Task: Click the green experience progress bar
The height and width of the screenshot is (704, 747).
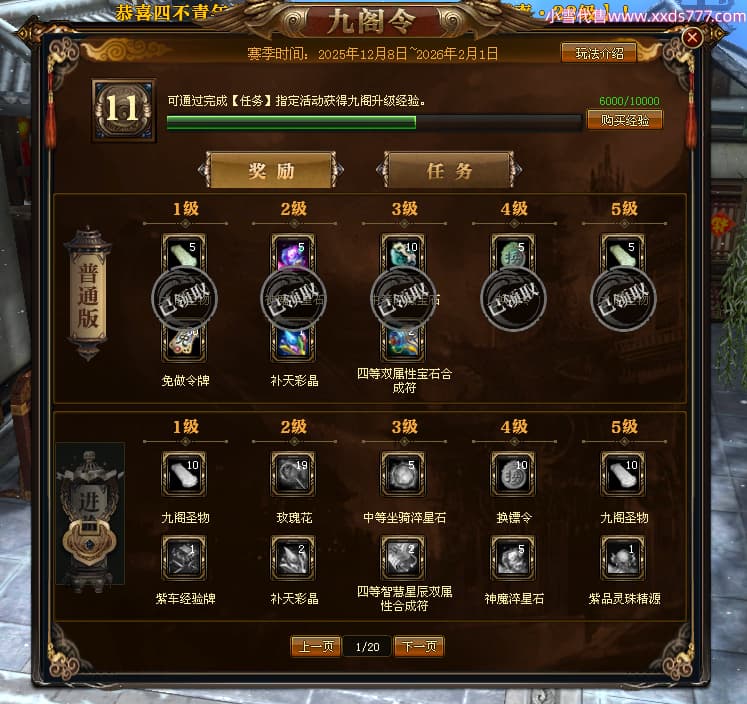Action: 374,122
